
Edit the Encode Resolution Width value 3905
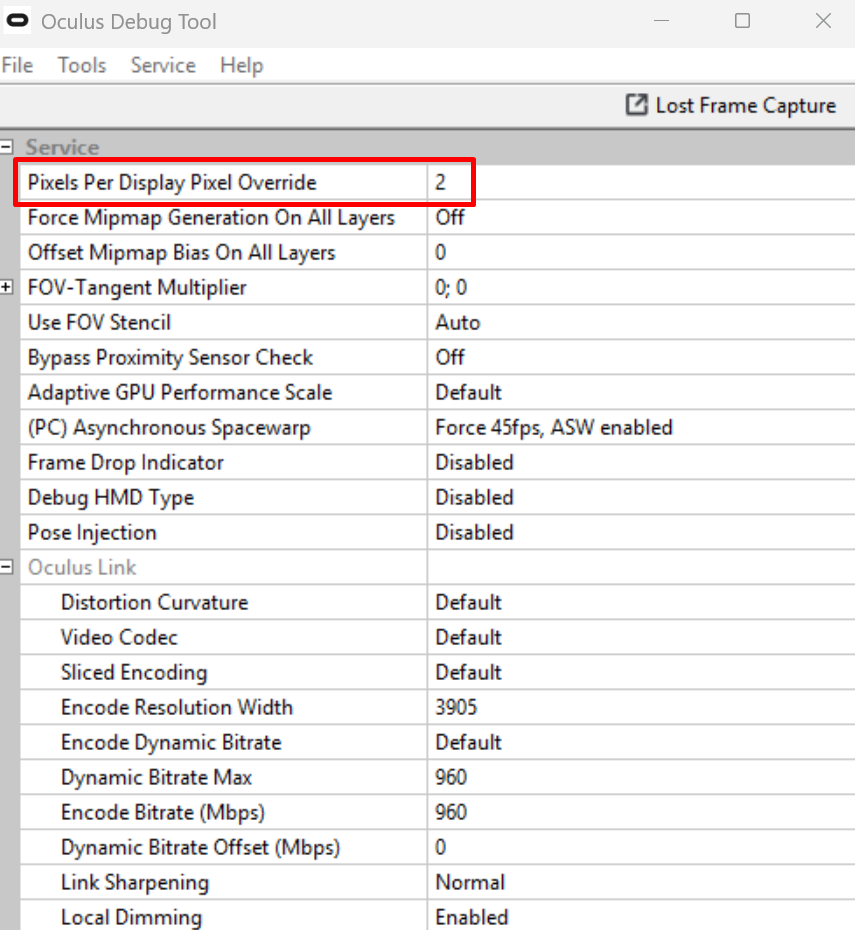coord(640,707)
